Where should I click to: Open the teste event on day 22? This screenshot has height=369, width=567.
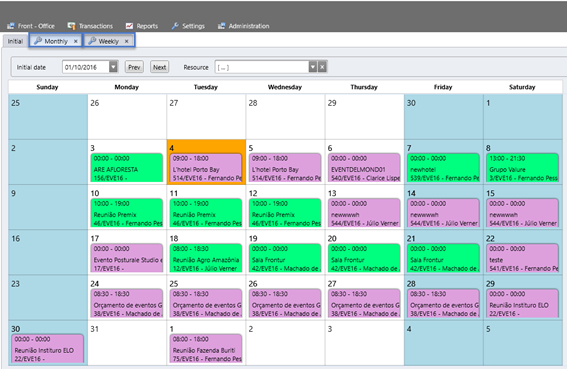[523, 258]
